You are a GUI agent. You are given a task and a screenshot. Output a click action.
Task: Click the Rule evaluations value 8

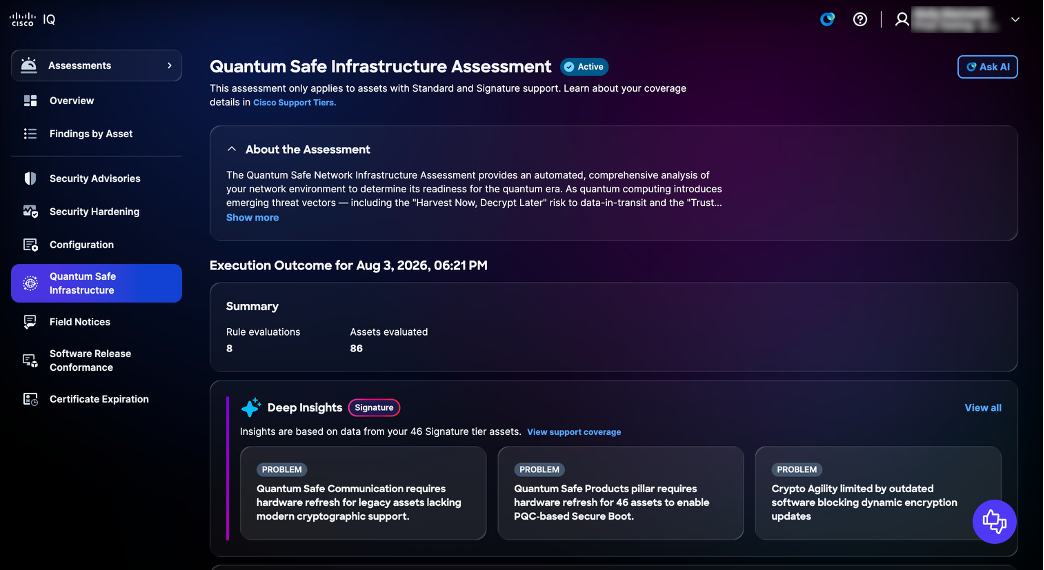(x=230, y=348)
